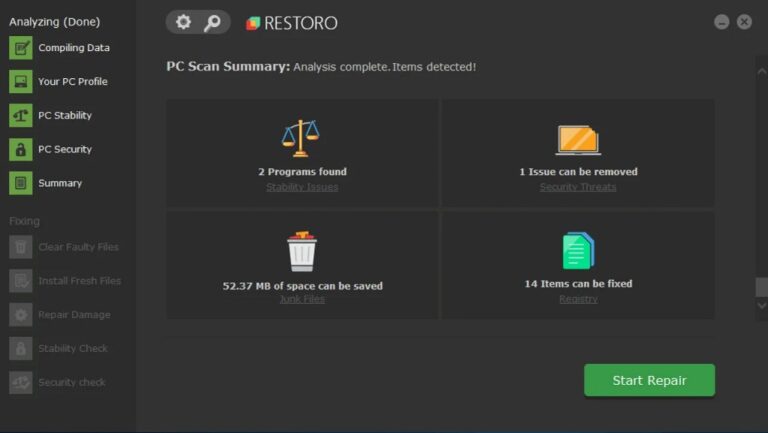
Task: Click '1 Issue can be removed' text
Action: pyautogui.click(x=578, y=172)
